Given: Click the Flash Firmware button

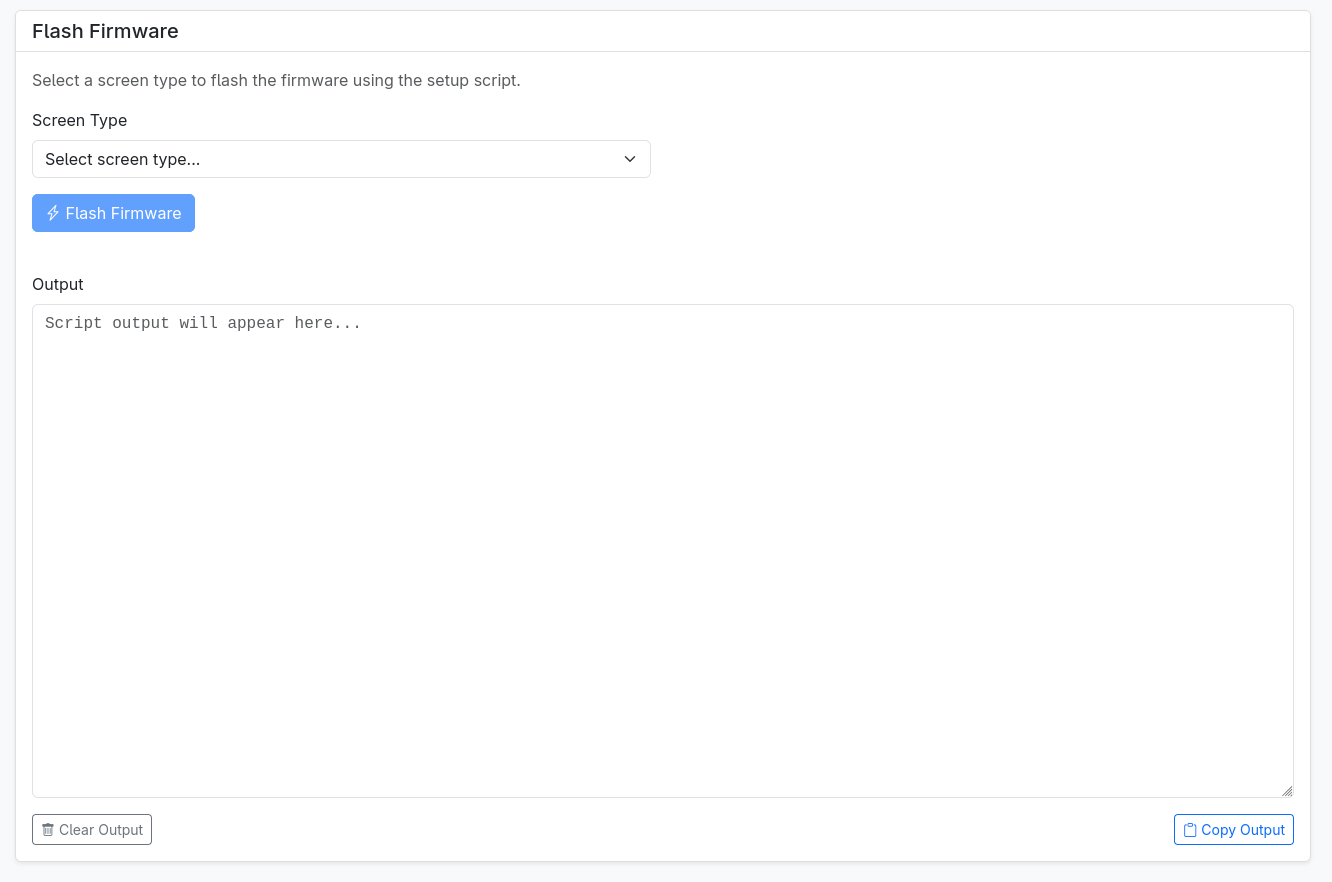Looking at the screenshot, I should click(113, 213).
